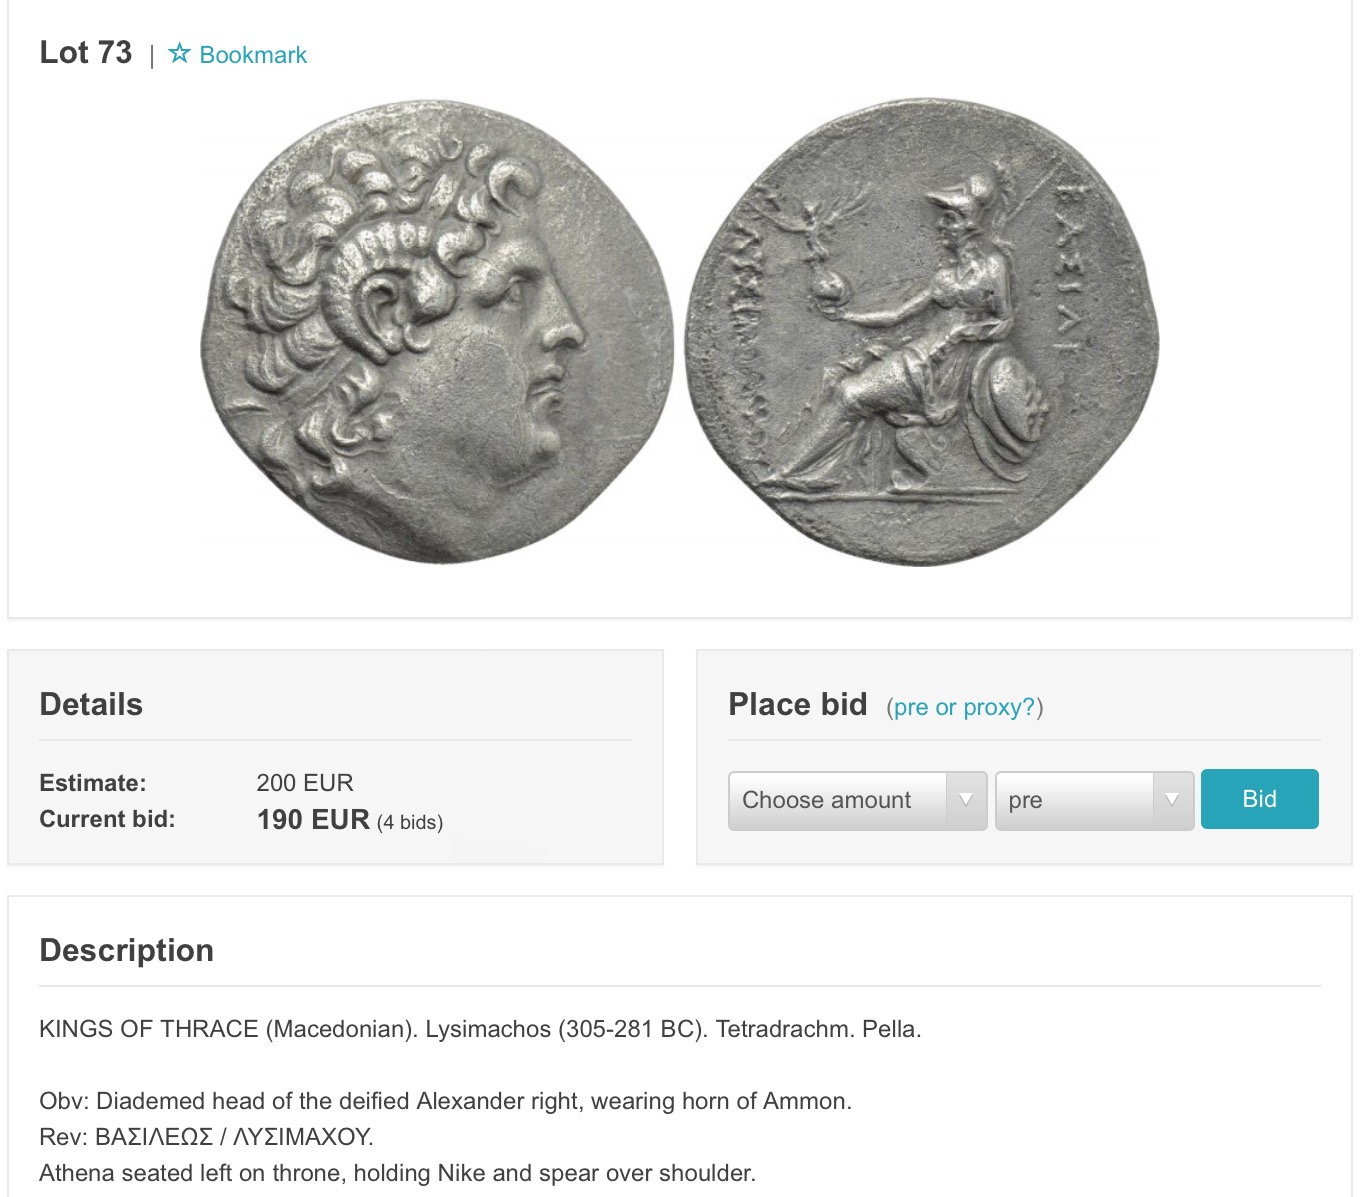Click the Rev: ΒΑΣΙΛΕΩΣ / ΛΥΣΙΜΑΧΟΥ line
This screenshot has height=1197, width=1369.
pos(206,1137)
